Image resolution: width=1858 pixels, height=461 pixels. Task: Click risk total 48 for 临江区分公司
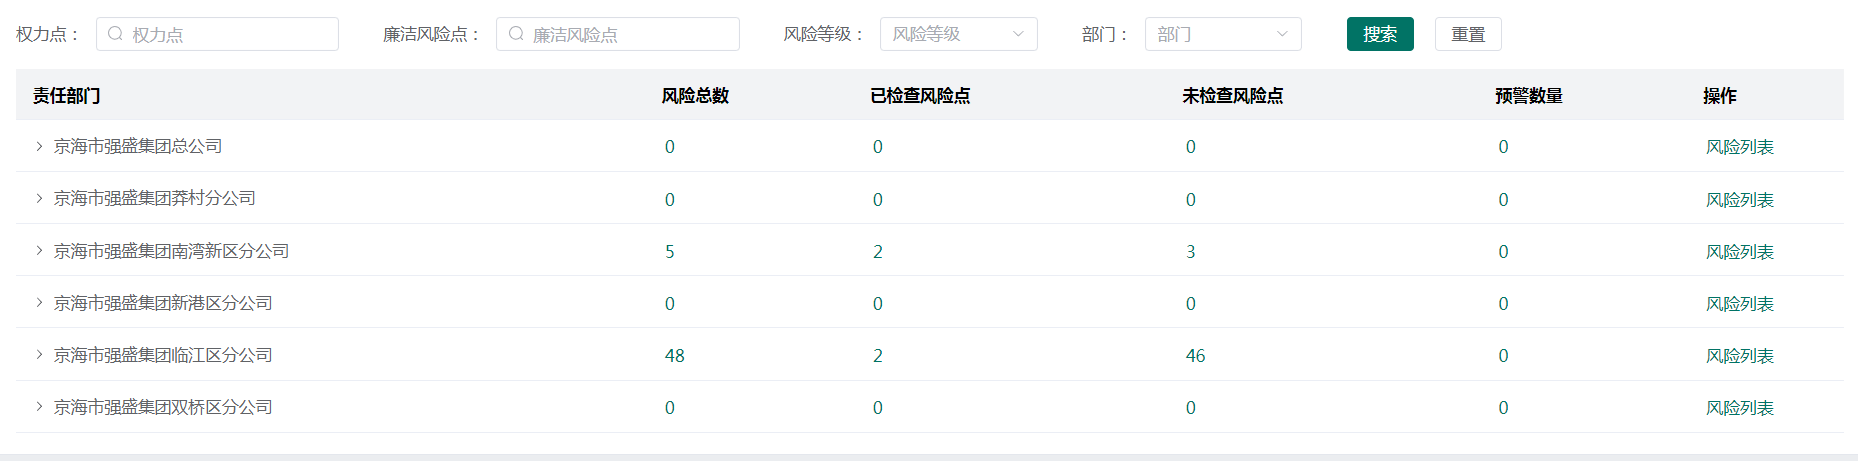coord(675,356)
